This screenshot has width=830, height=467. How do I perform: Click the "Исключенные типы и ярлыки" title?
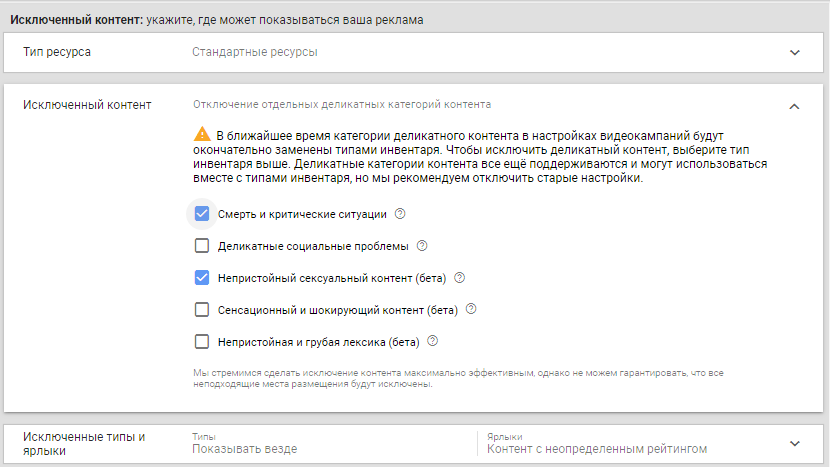[x=84, y=443]
